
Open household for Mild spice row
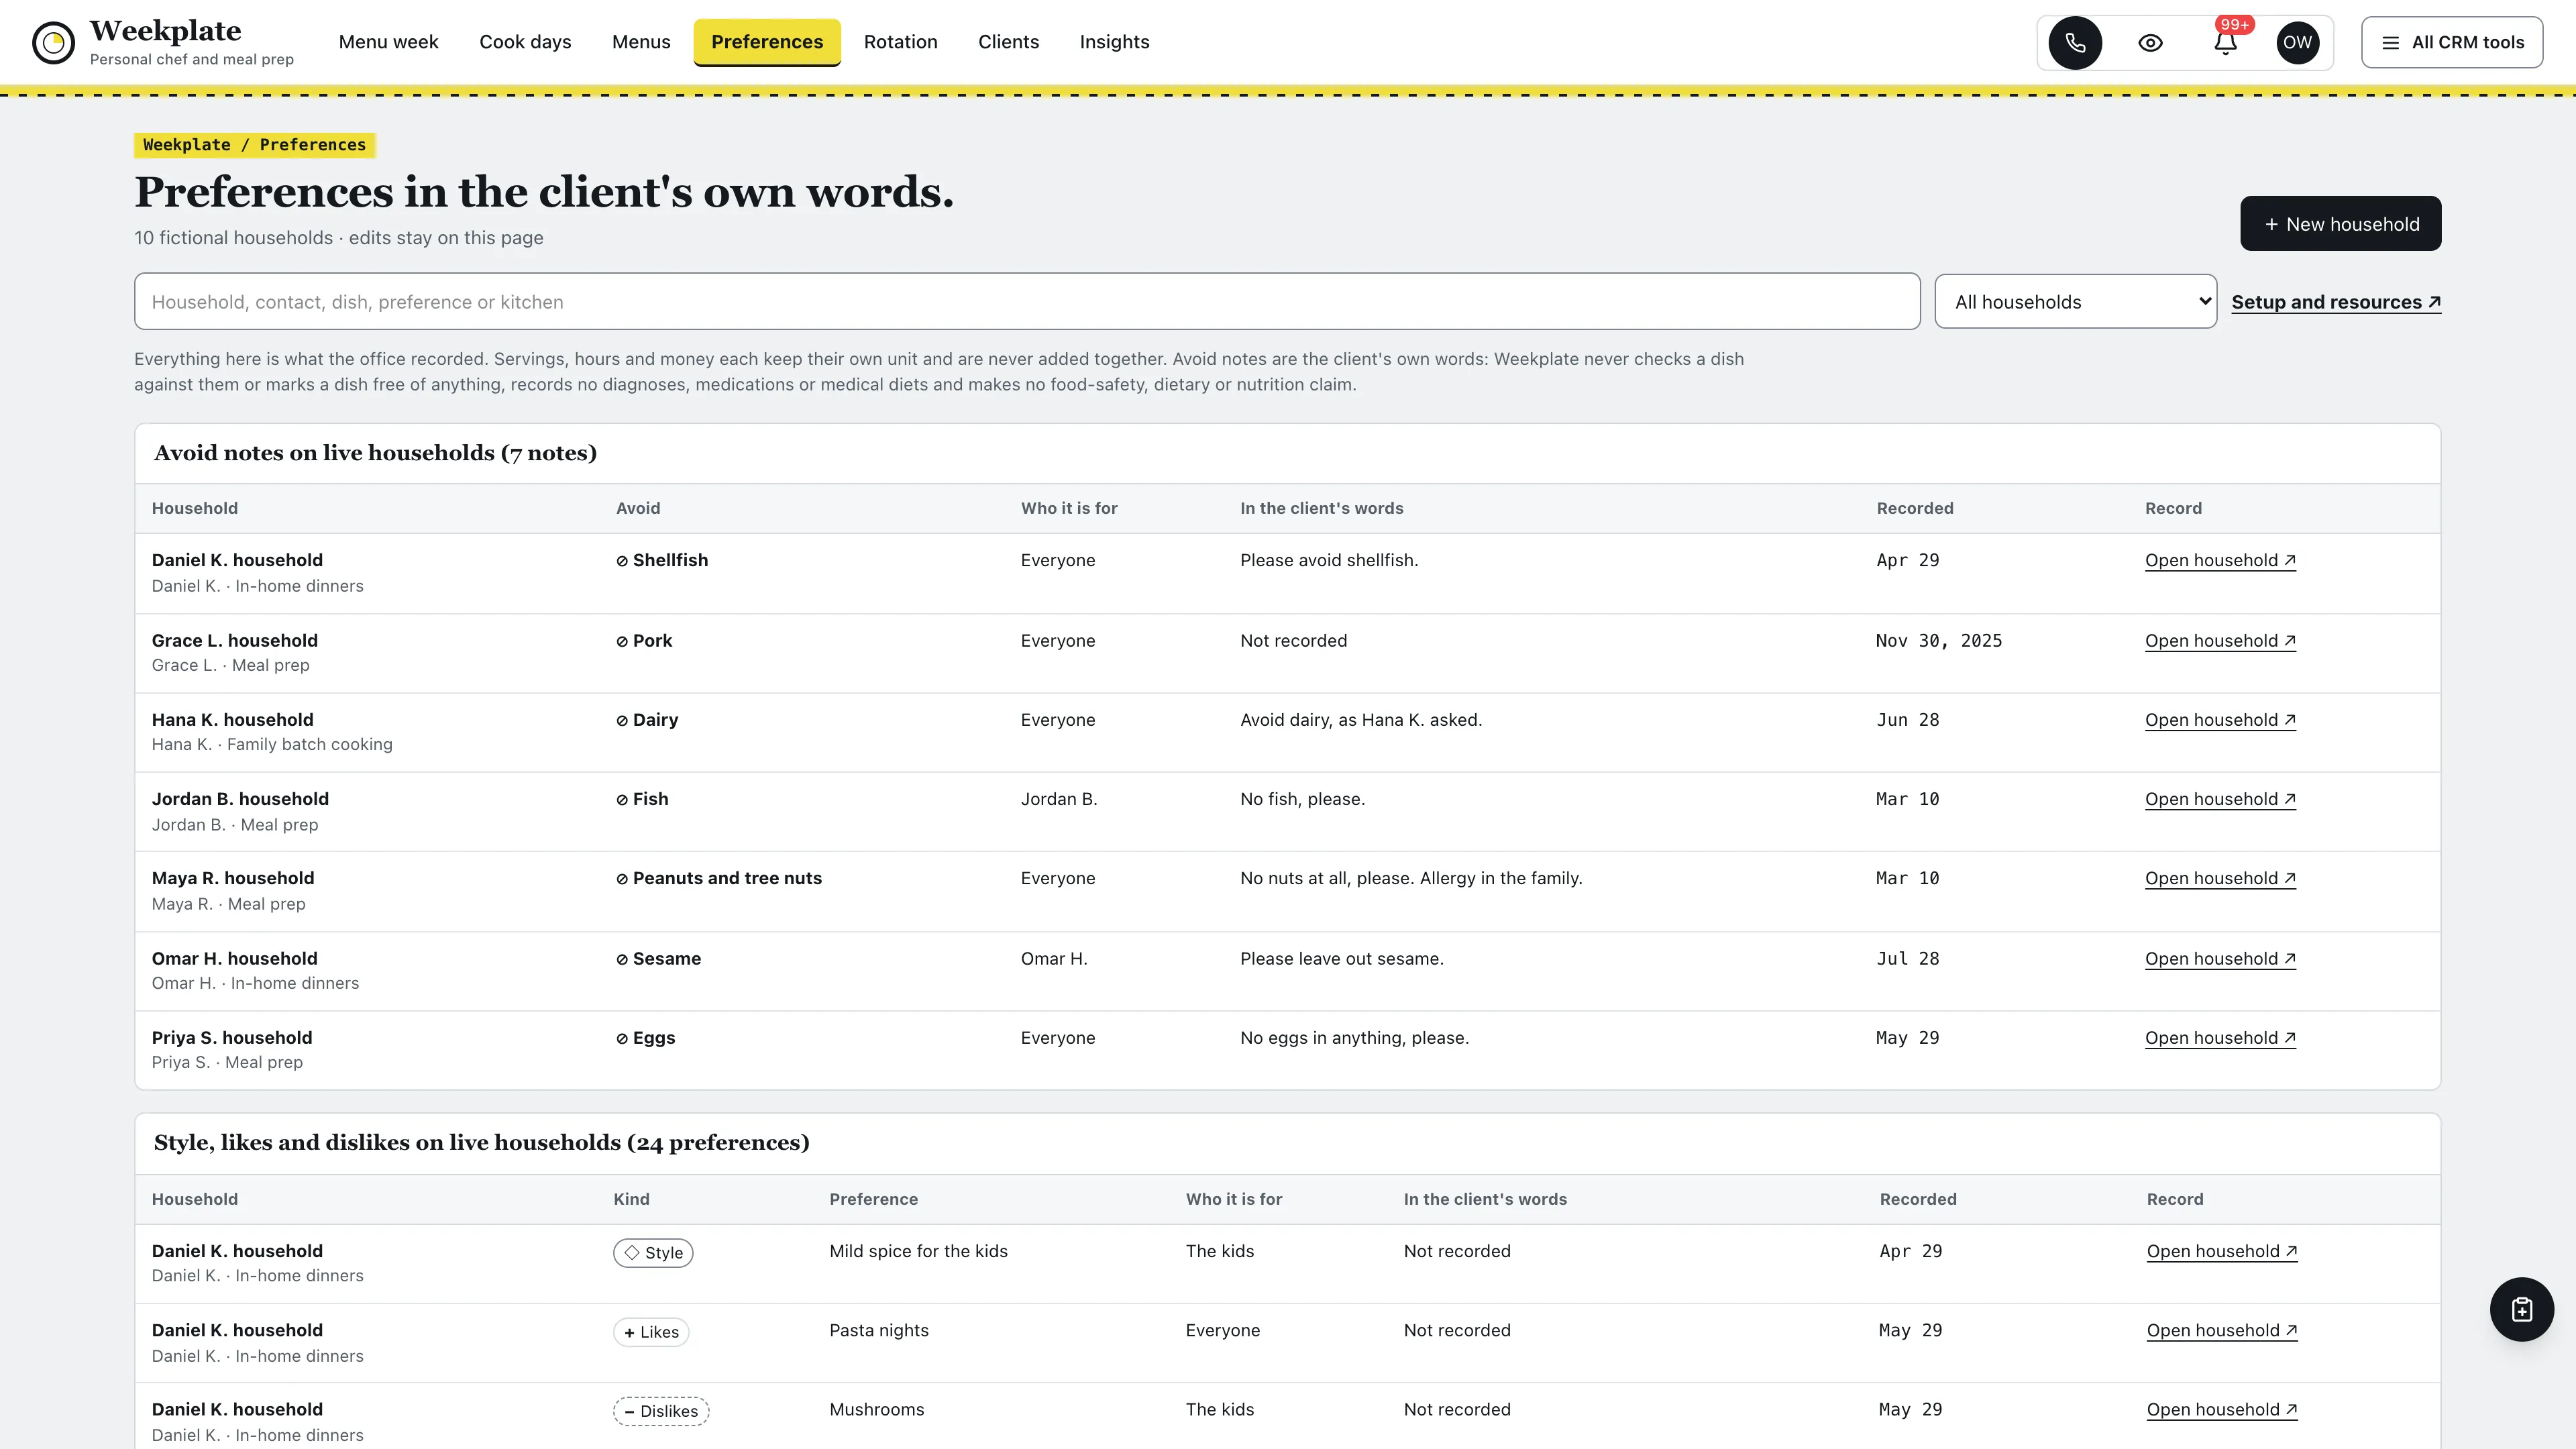(2221, 1251)
